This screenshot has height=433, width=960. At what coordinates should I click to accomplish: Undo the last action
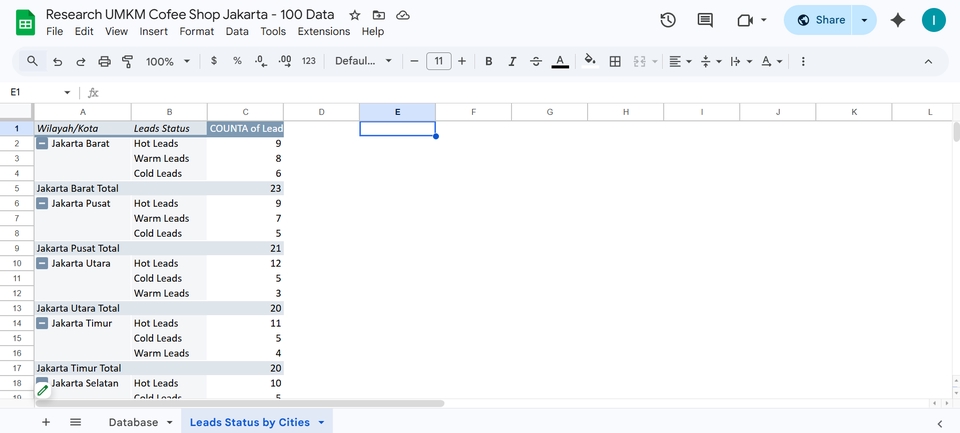coord(58,61)
